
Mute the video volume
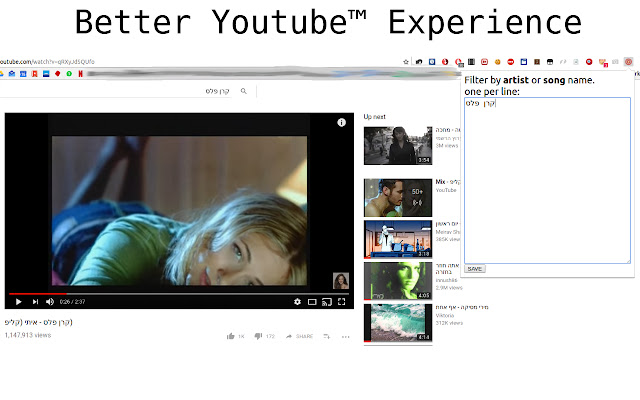(50, 302)
